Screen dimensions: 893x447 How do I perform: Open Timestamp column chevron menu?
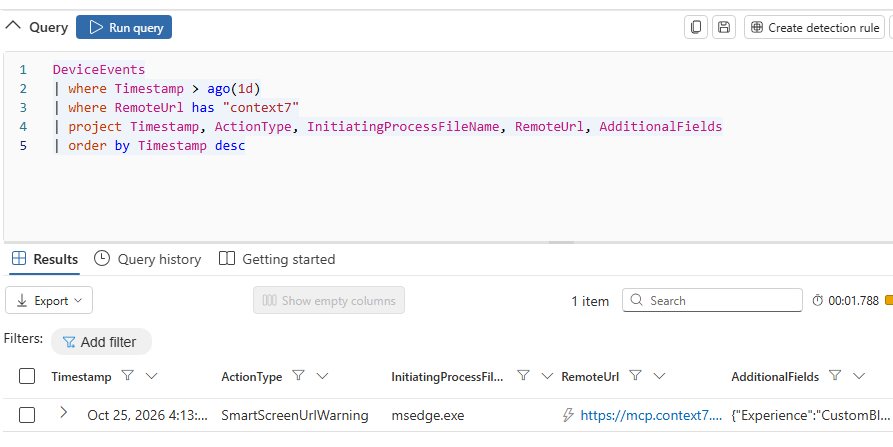point(151,376)
